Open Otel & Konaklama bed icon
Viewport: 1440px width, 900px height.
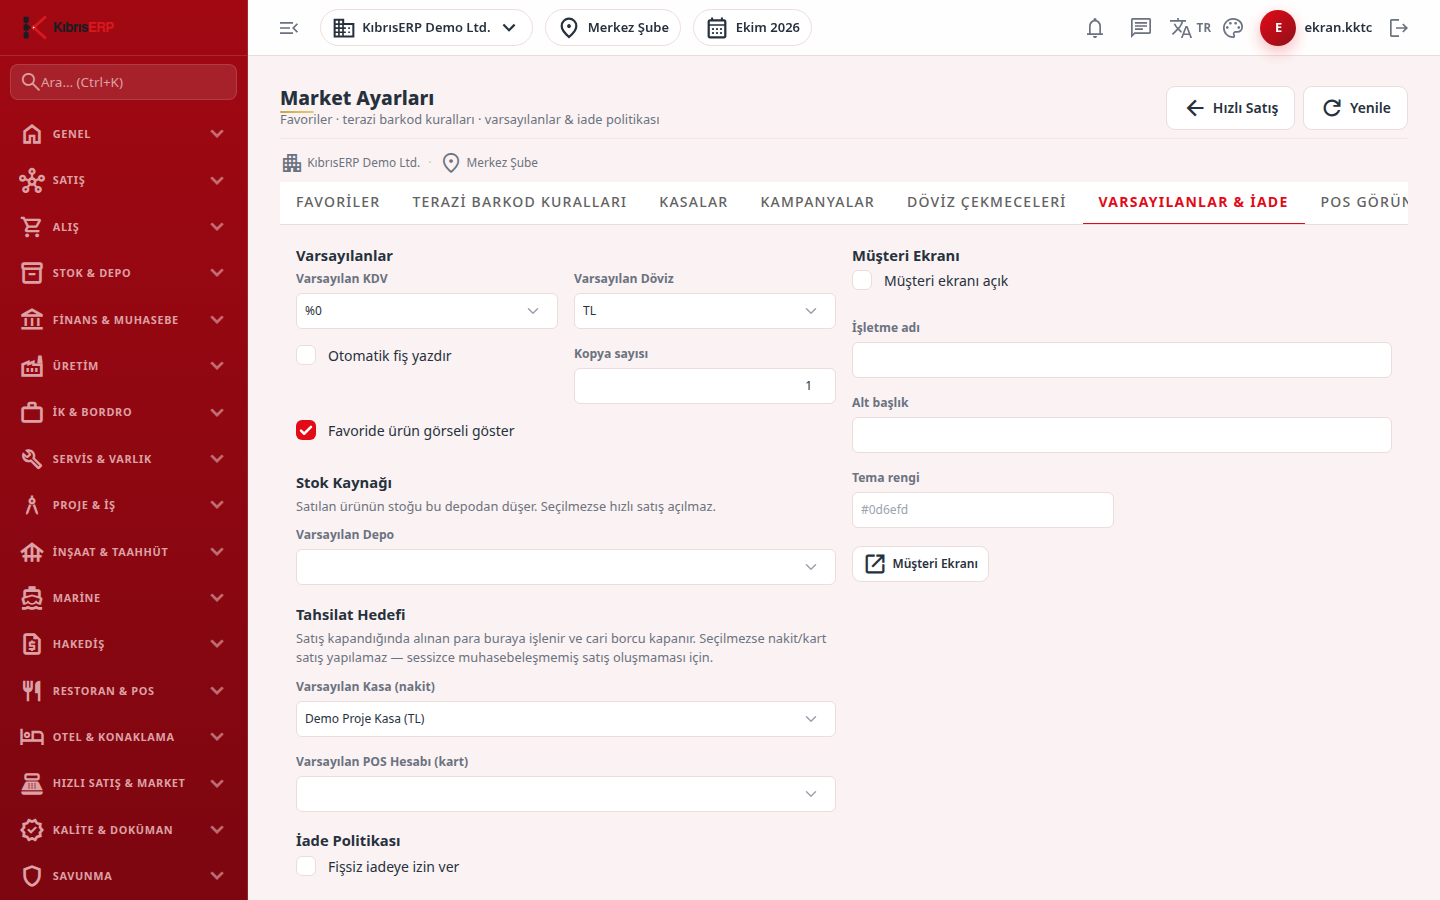click(x=32, y=737)
